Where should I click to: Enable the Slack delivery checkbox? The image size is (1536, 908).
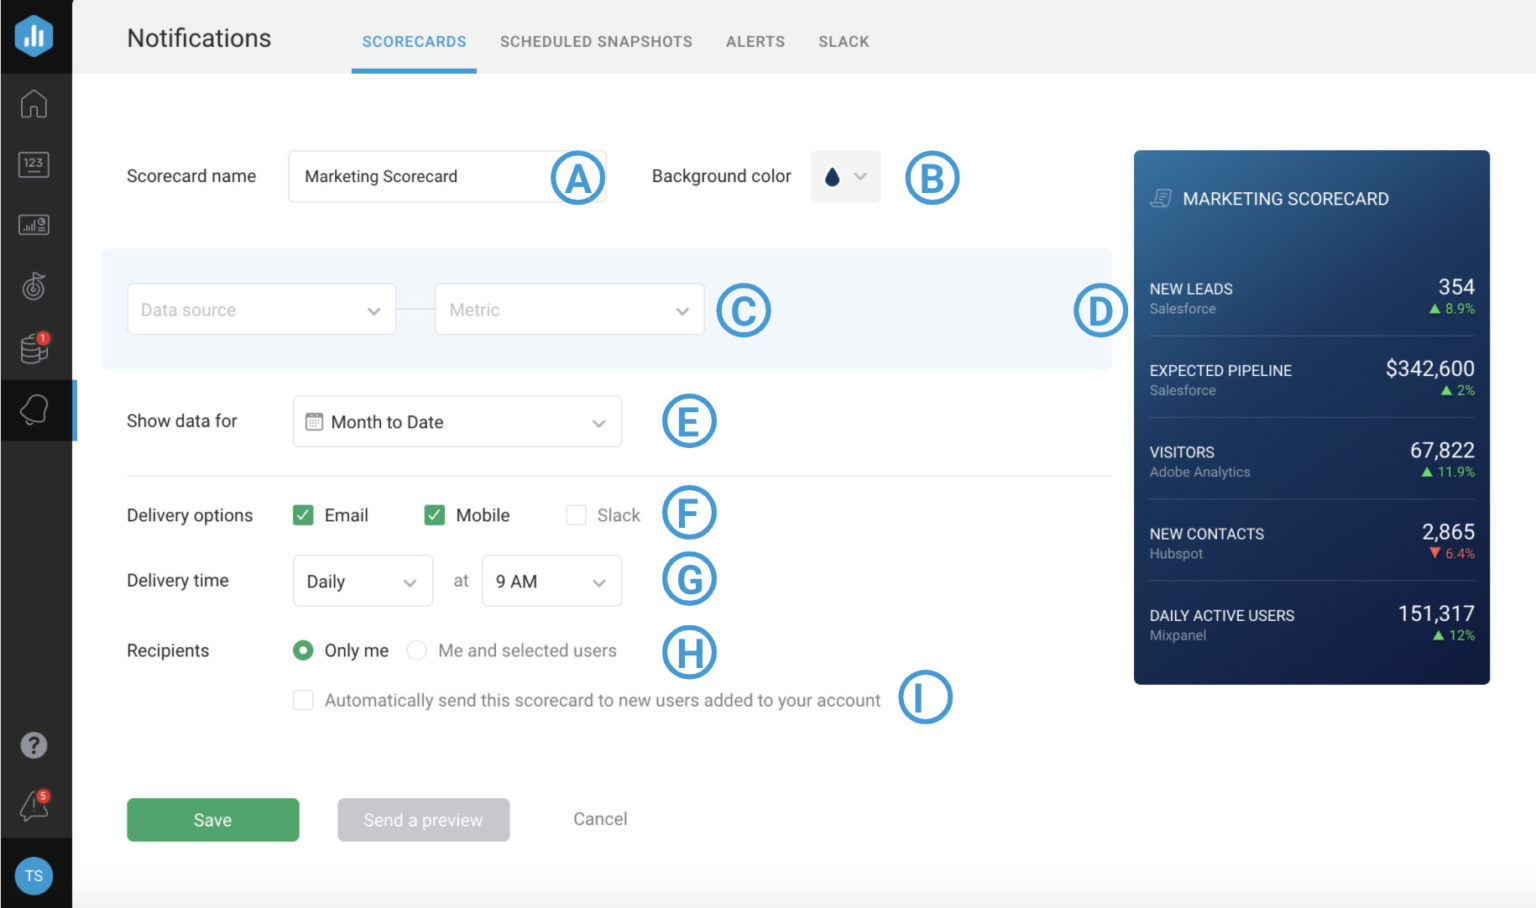pos(576,515)
